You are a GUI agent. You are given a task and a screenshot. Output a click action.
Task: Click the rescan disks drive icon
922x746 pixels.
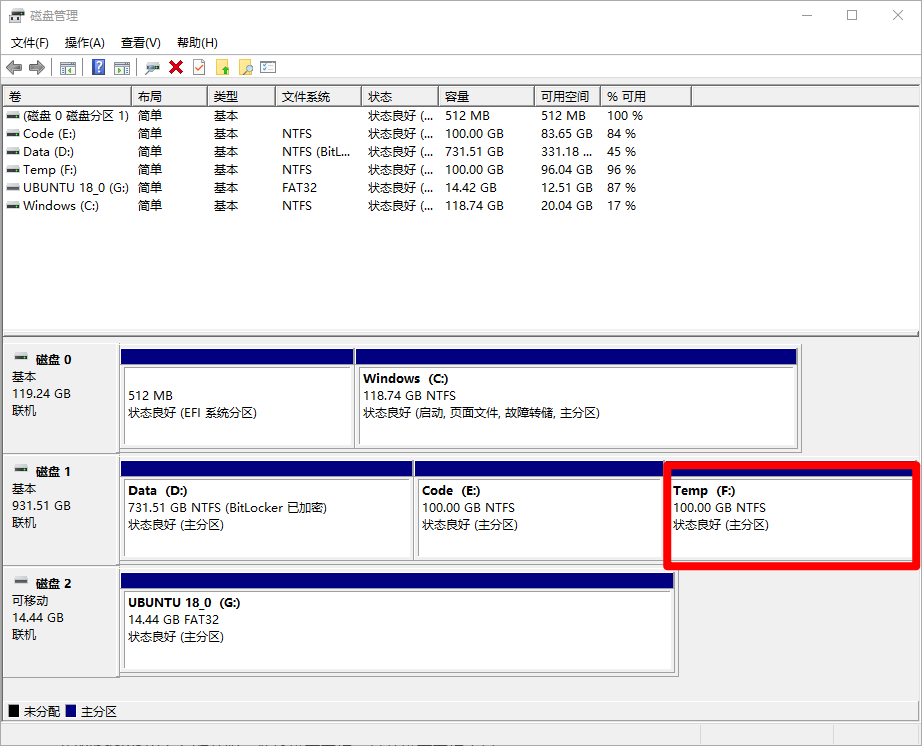tap(152, 68)
